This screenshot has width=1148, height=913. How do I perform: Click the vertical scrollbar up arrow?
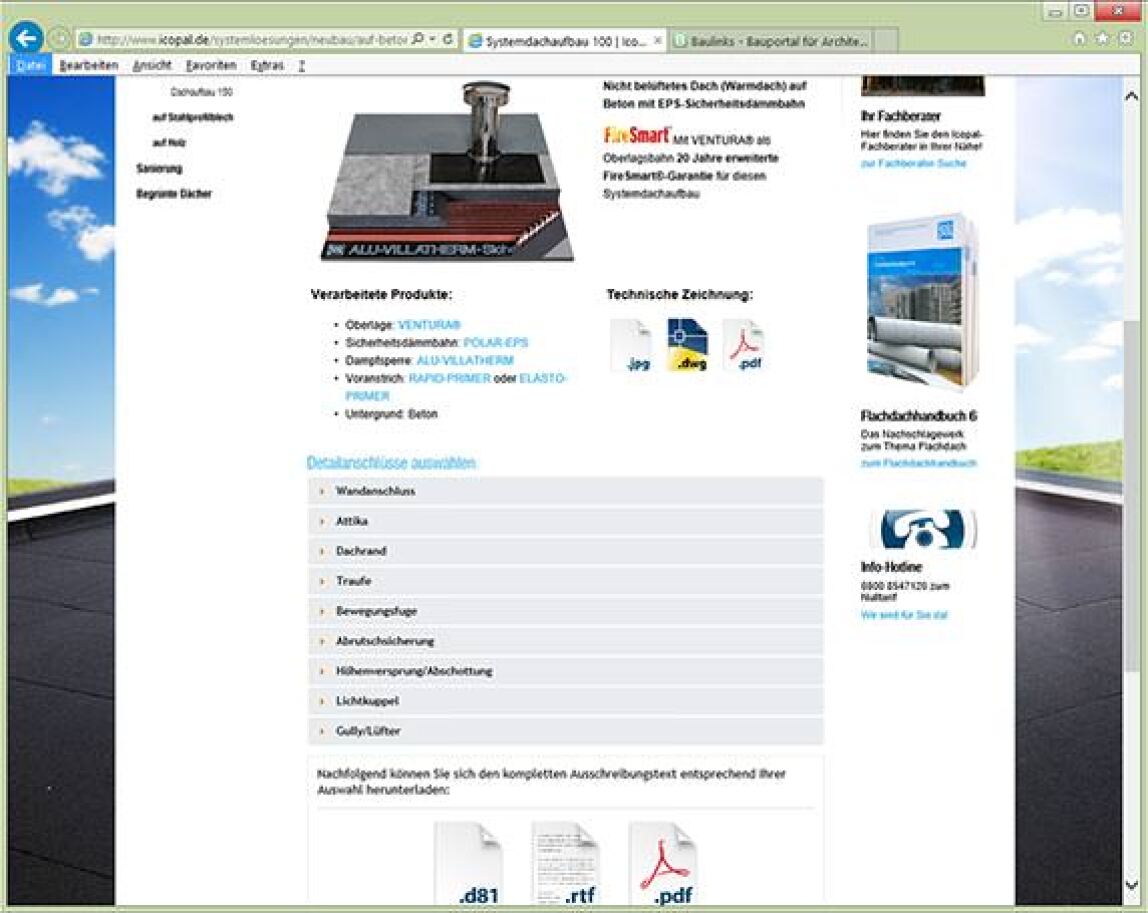tap(1131, 96)
